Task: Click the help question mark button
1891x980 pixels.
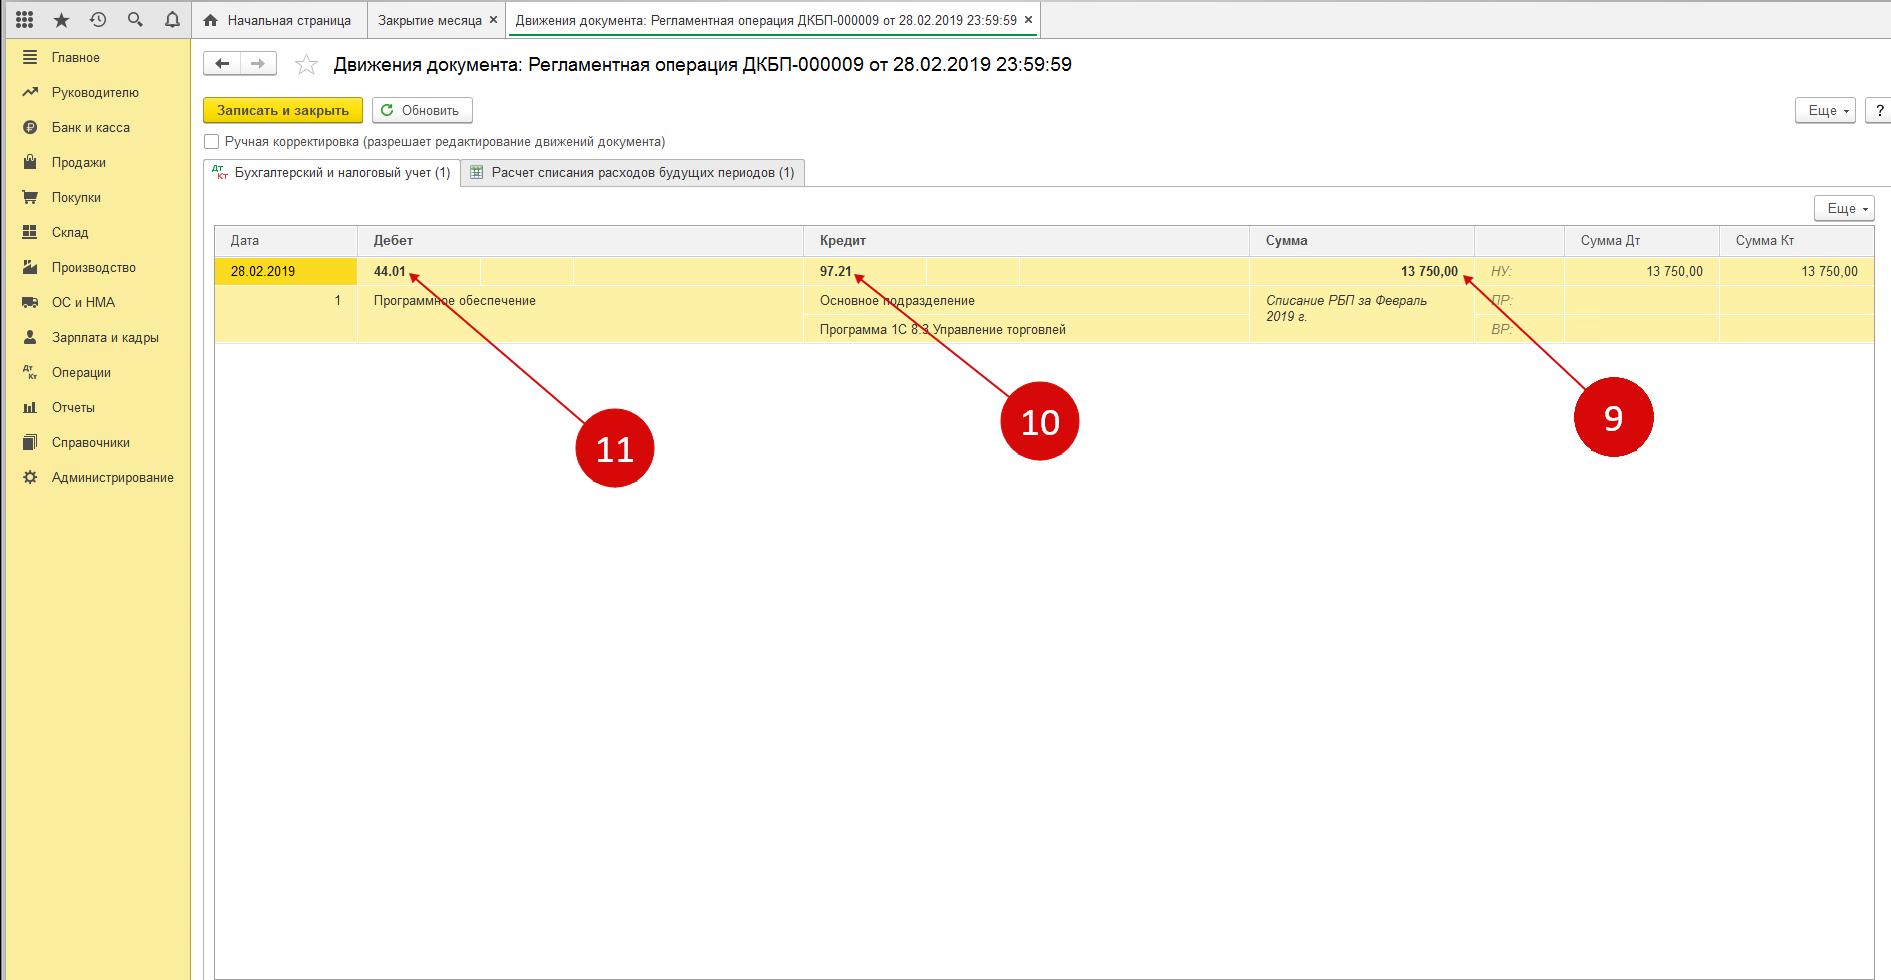Action: (x=1879, y=110)
